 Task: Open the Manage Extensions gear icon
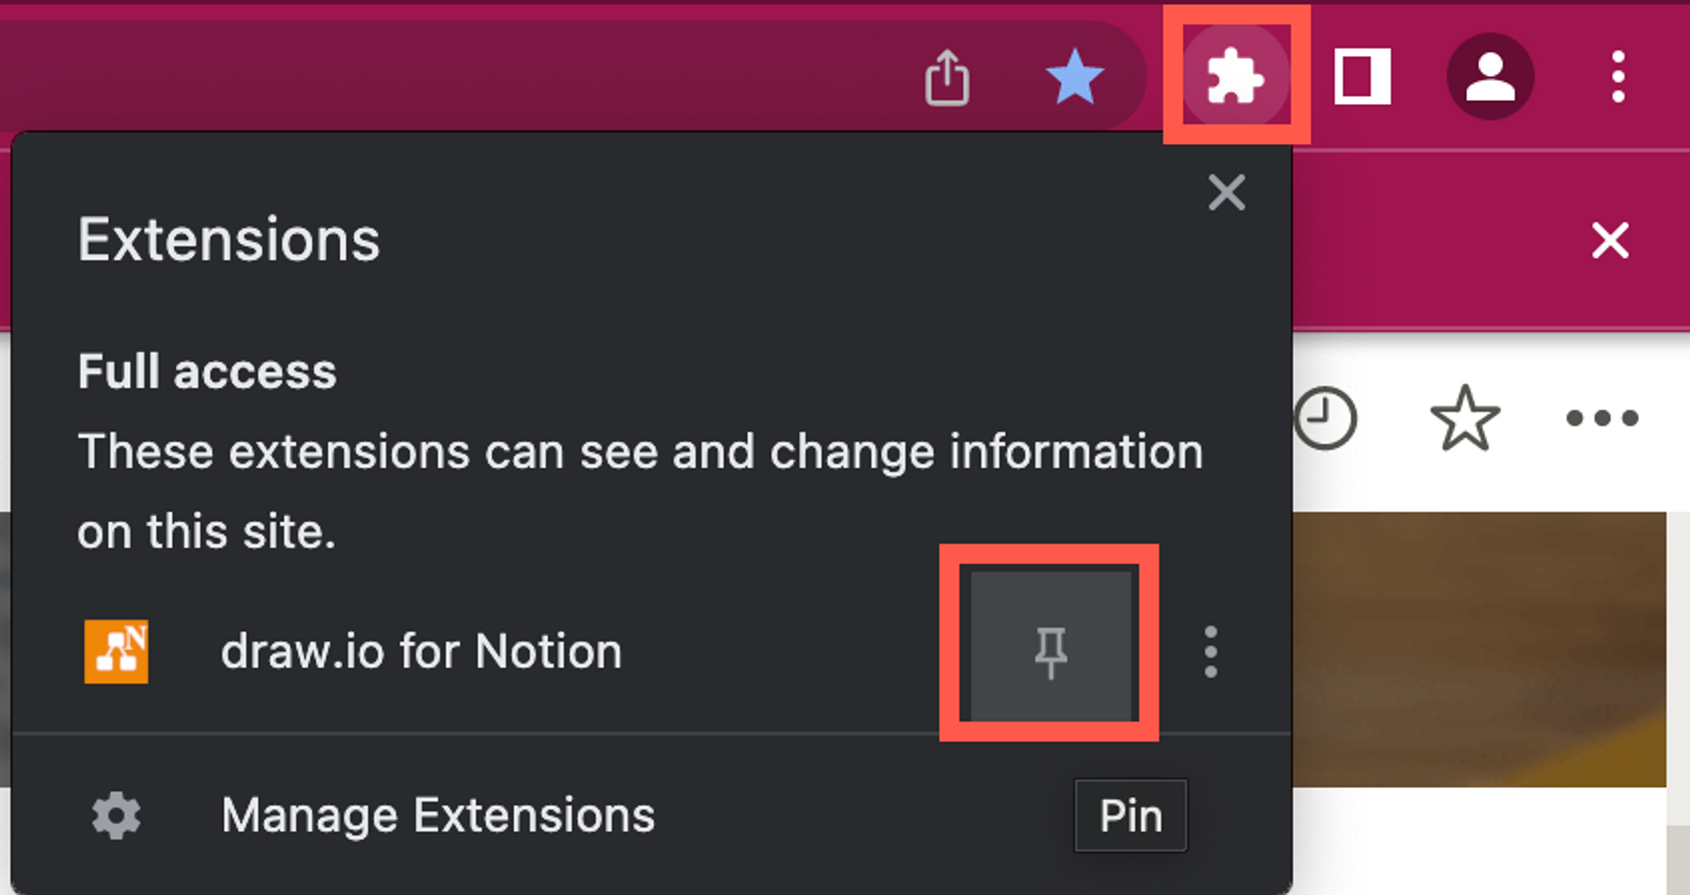(x=114, y=814)
